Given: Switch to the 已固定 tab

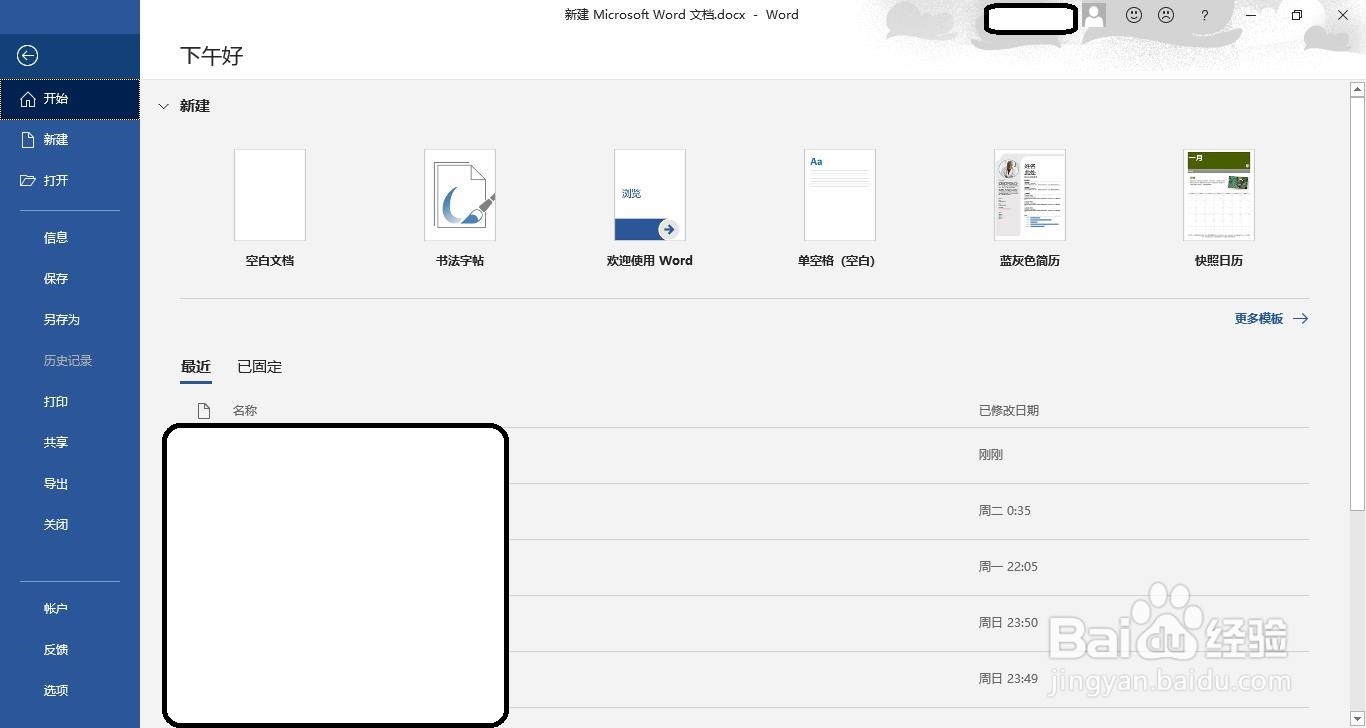Looking at the screenshot, I should click(258, 366).
